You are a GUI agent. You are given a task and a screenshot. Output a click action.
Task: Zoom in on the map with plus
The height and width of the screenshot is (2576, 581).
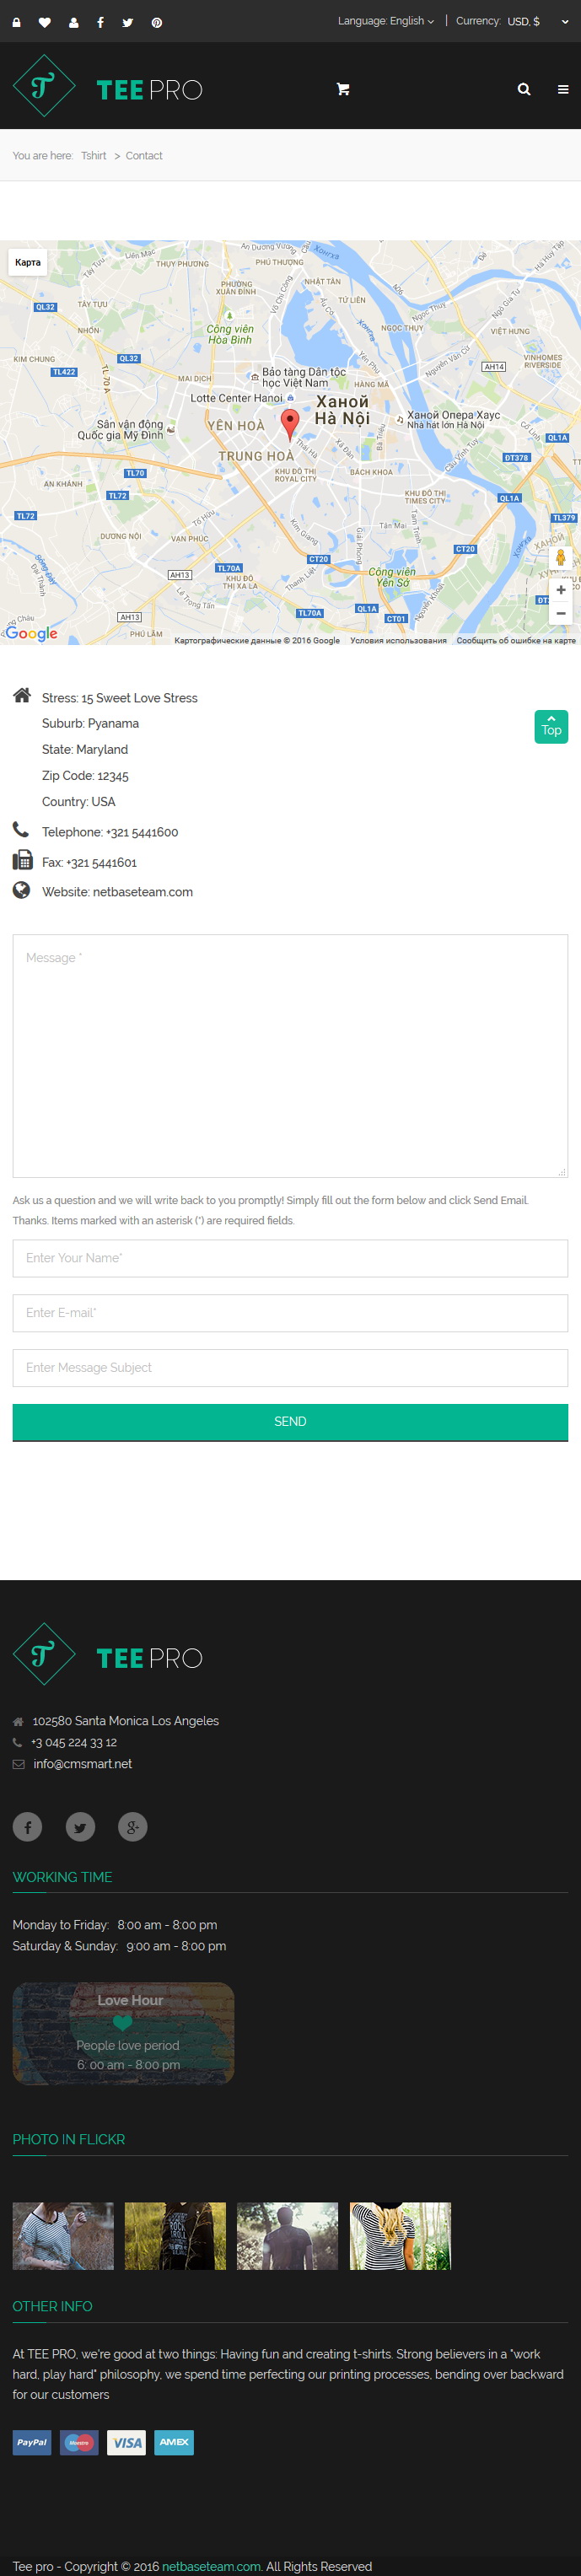pos(561,590)
